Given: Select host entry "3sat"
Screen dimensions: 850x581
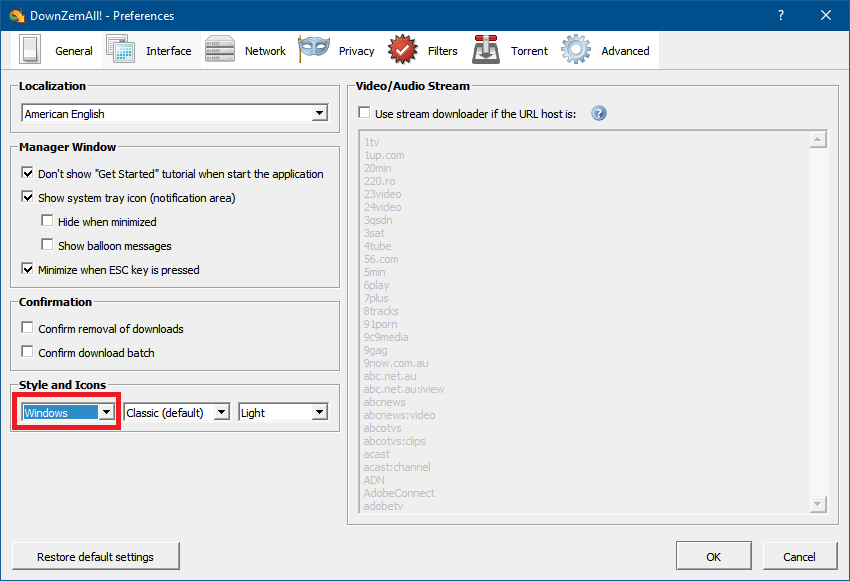Looking at the screenshot, I should click(374, 233).
